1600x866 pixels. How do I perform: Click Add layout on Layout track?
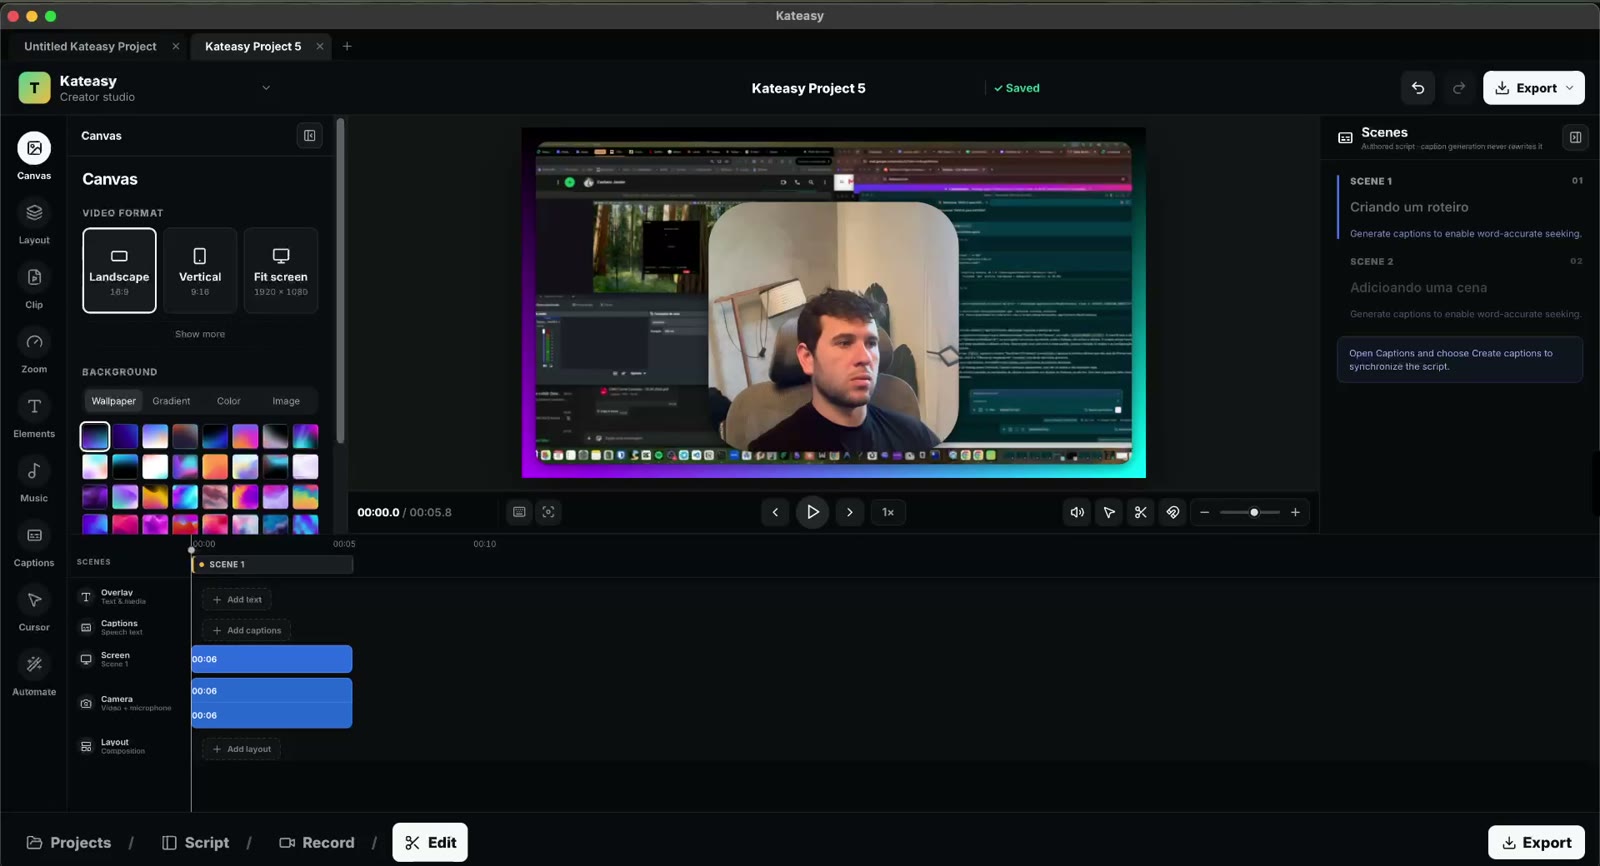(x=242, y=749)
